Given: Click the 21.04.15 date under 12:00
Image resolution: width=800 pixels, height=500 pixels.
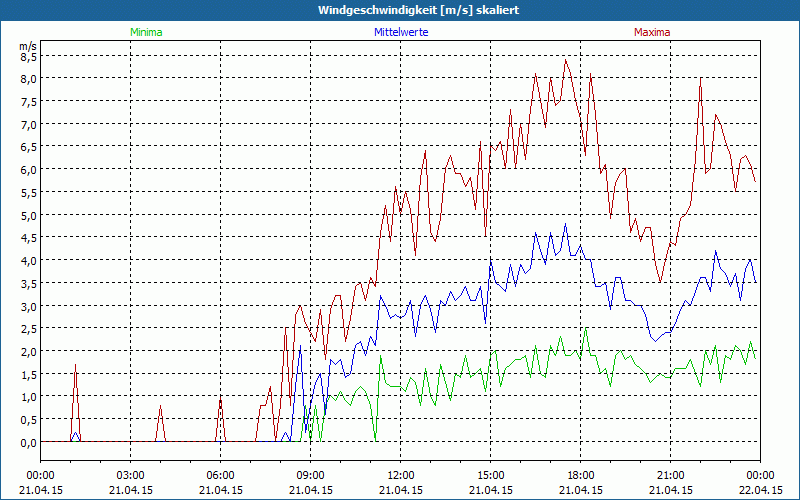Looking at the screenshot, I should pos(401,490).
